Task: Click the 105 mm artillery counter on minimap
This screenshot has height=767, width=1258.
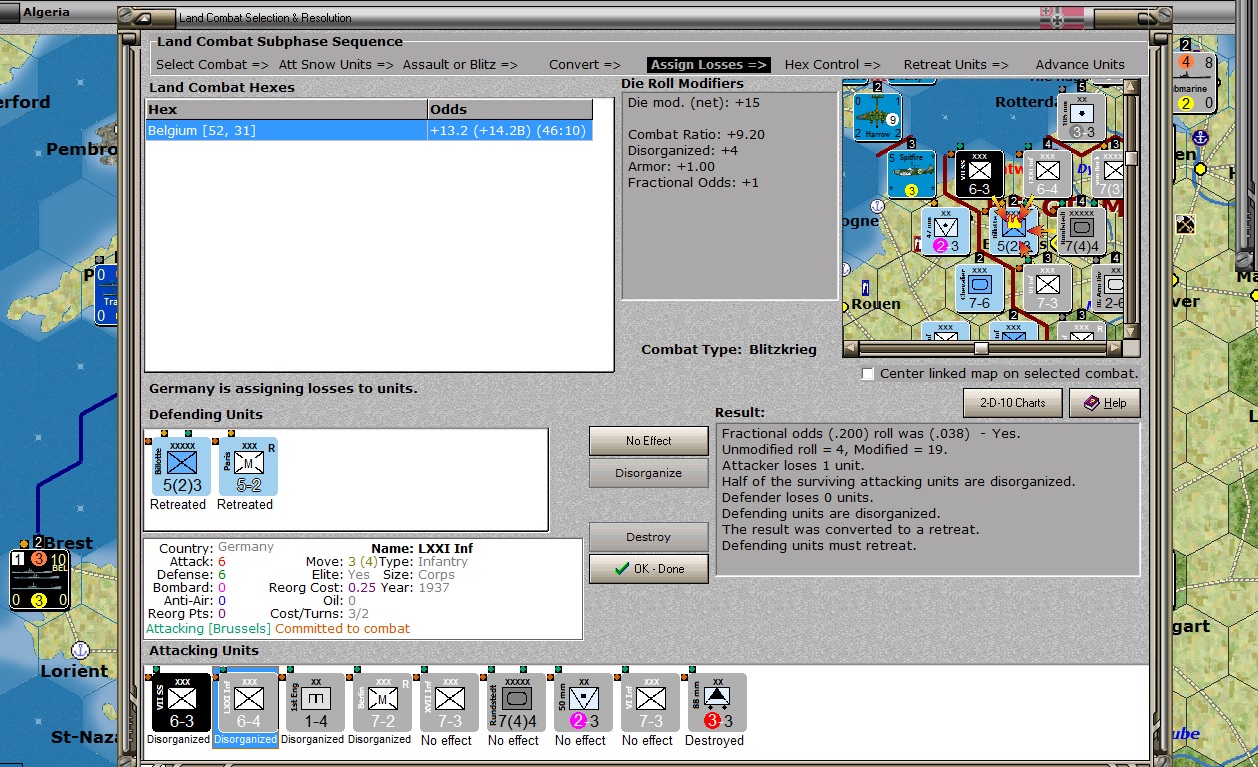Action: point(1081,117)
